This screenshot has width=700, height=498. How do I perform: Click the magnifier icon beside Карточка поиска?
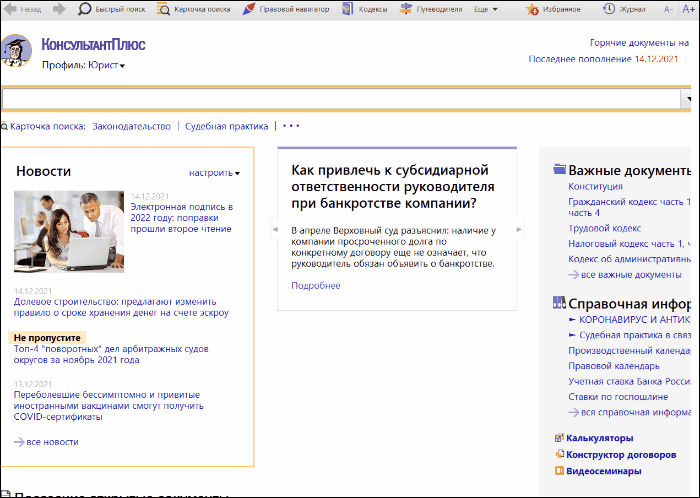point(4,127)
